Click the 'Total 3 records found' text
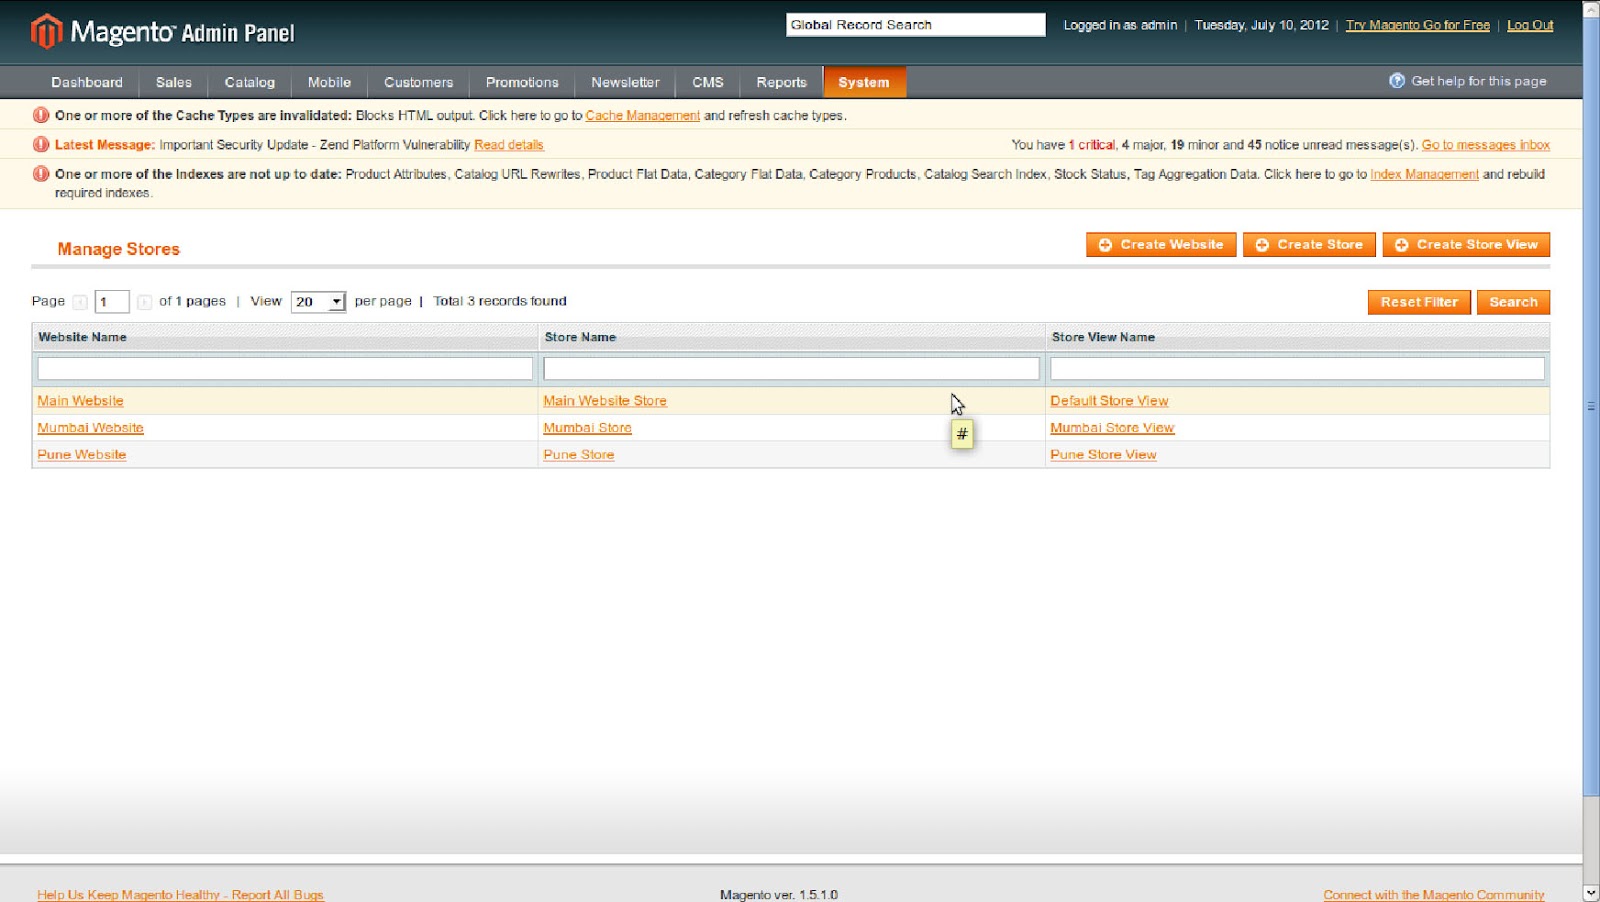Image resolution: width=1600 pixels, height=902 pixels. click(500, 301)
